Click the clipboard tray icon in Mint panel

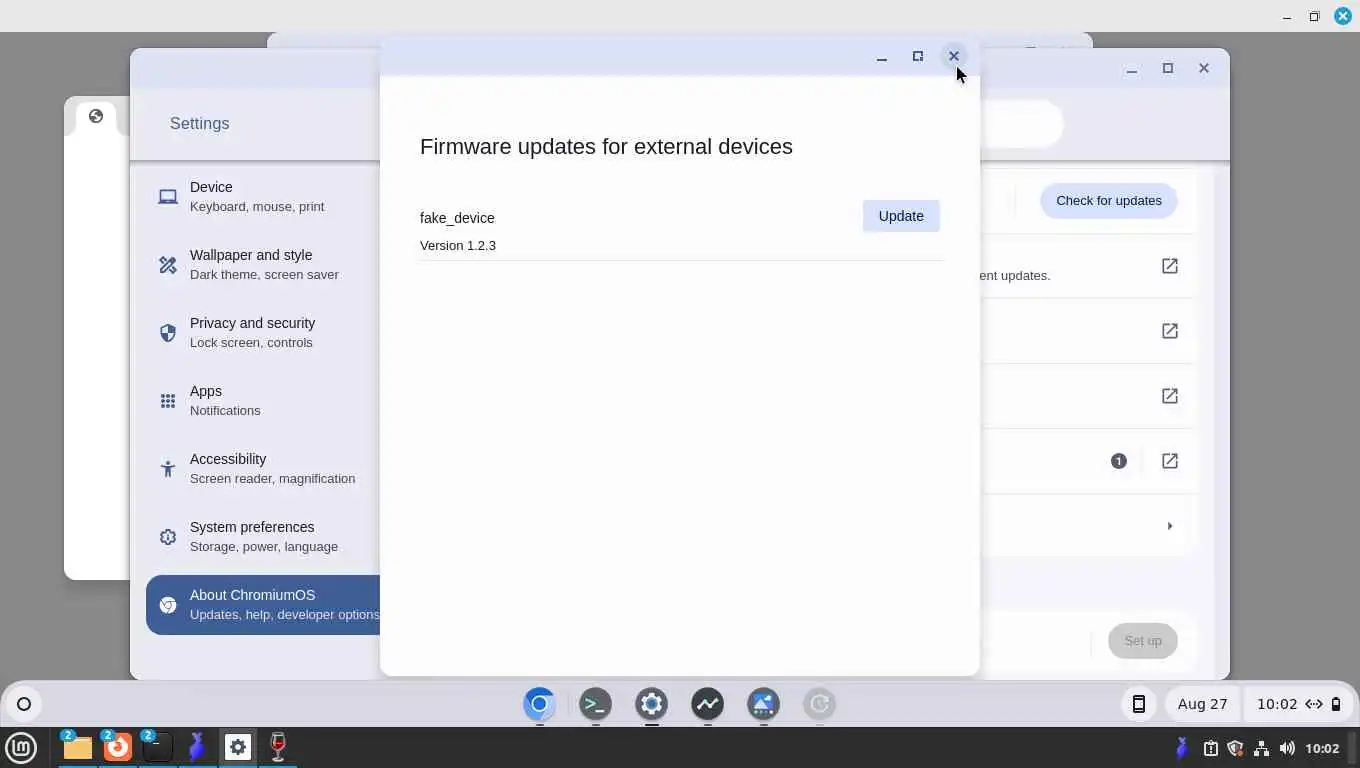click(x=1210, y=748)
